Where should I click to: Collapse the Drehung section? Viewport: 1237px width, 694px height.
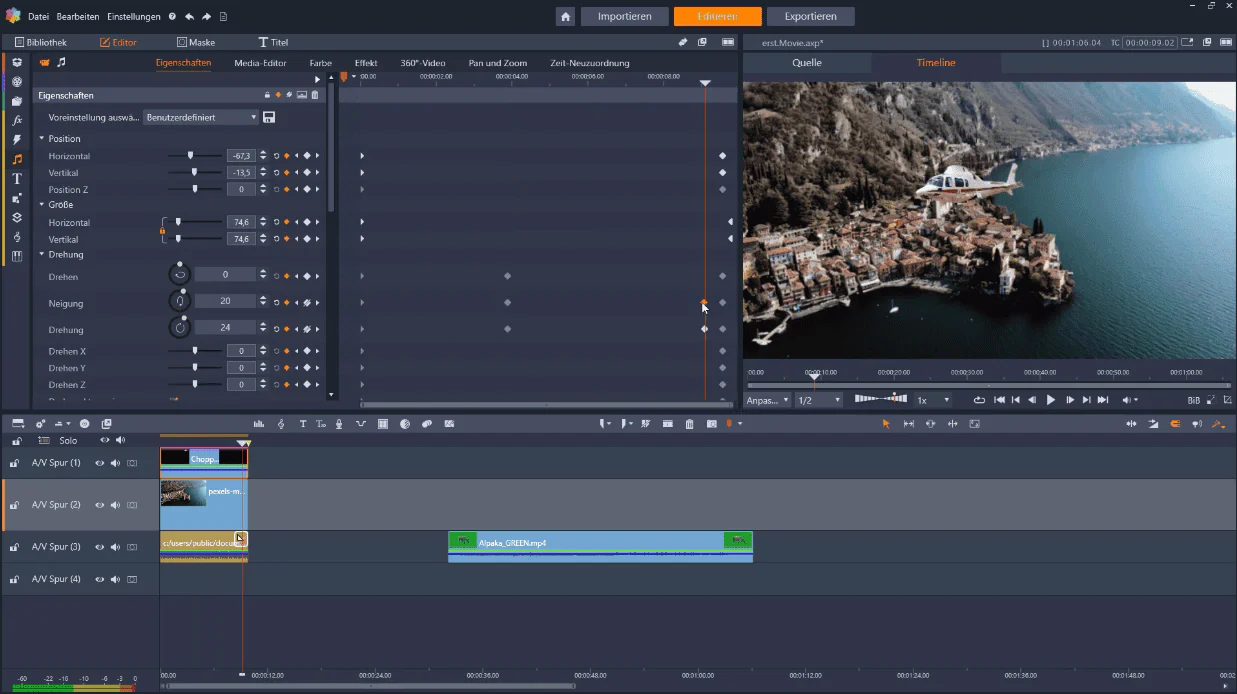42,254
